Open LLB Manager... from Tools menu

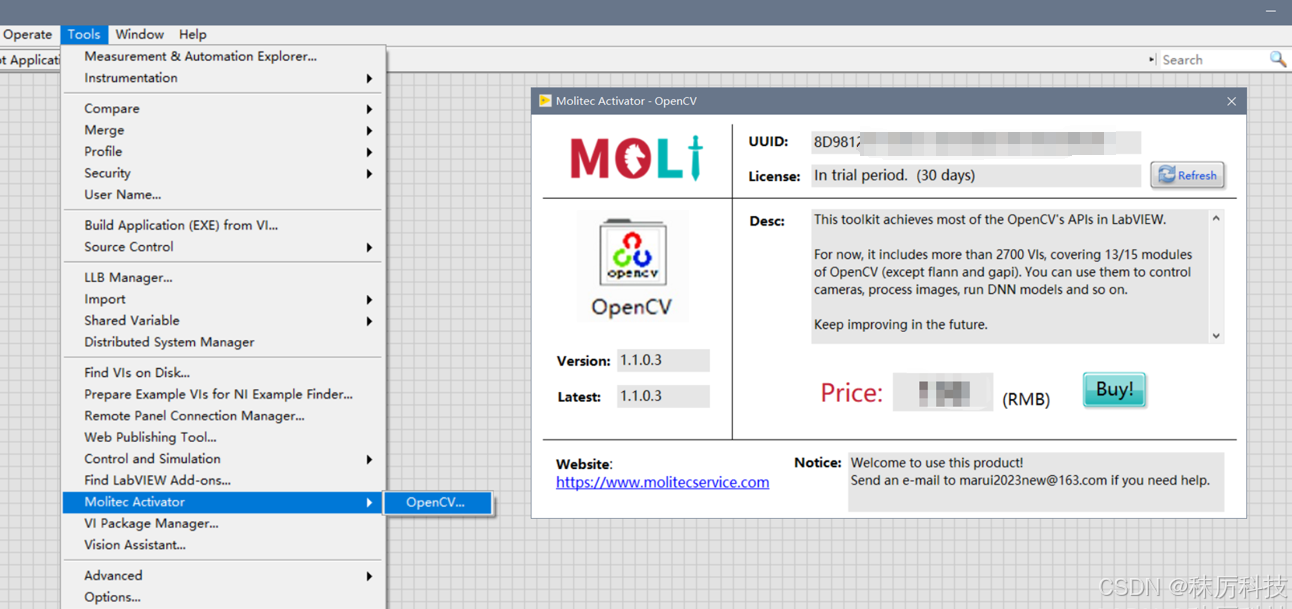(223, 277)
